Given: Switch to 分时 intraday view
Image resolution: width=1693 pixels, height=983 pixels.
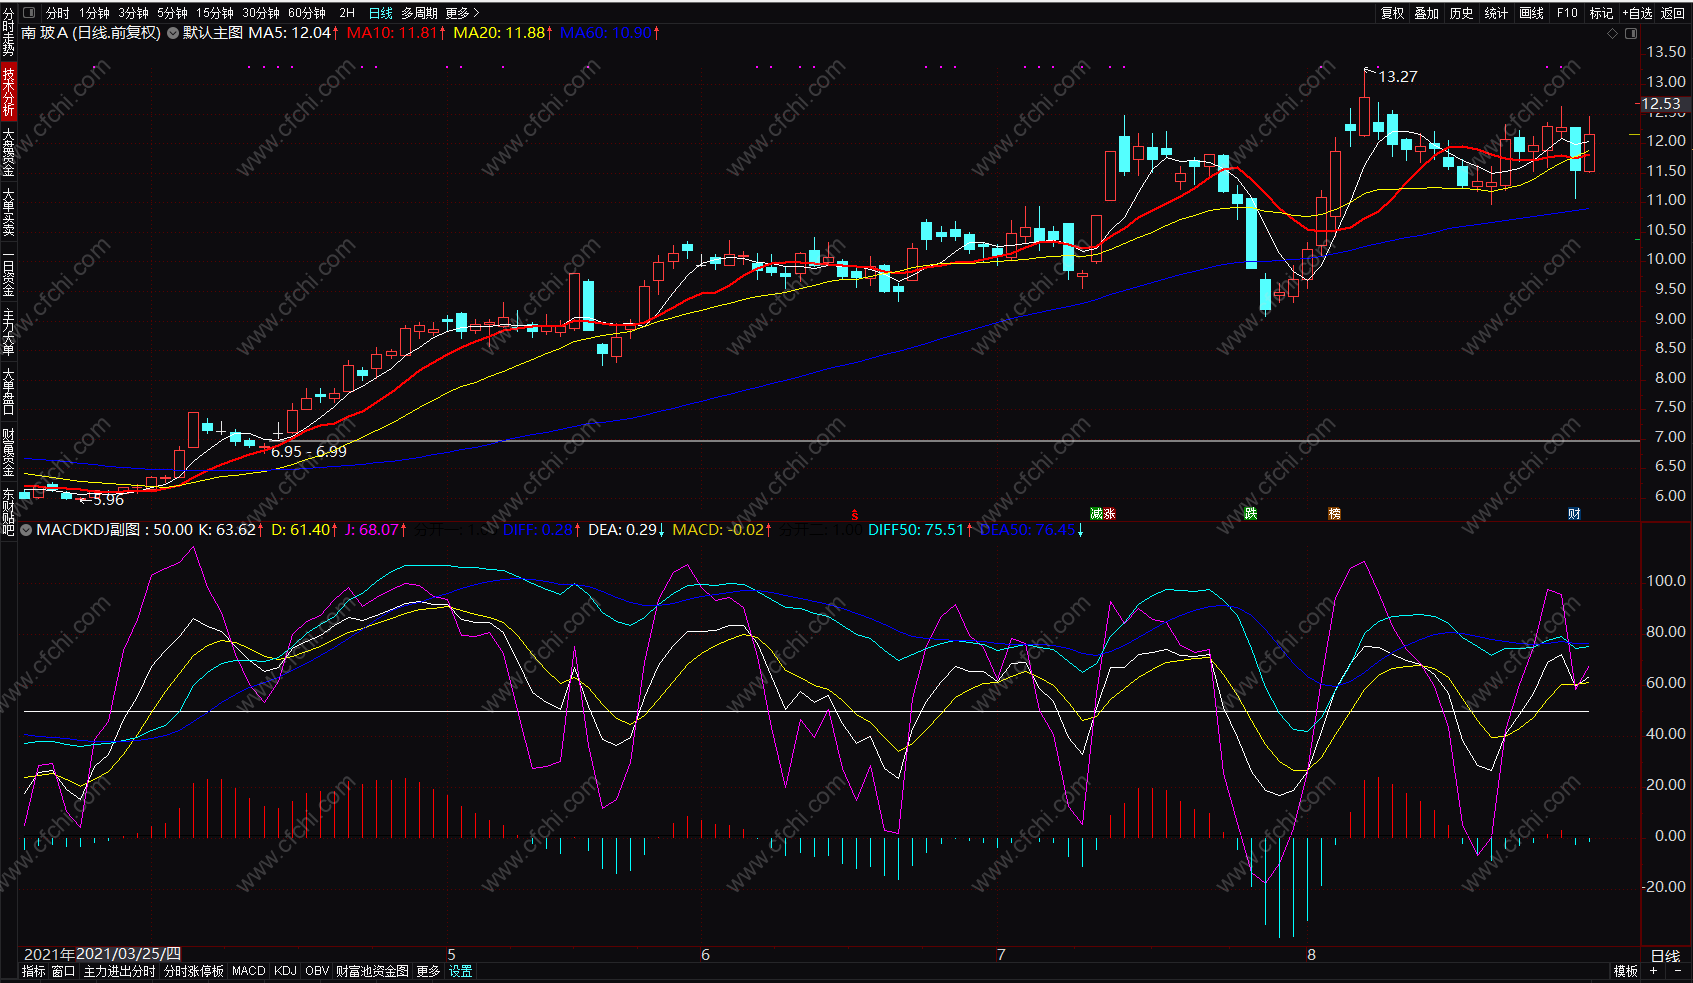Looking at the screenshot, I should coord(58,13).
